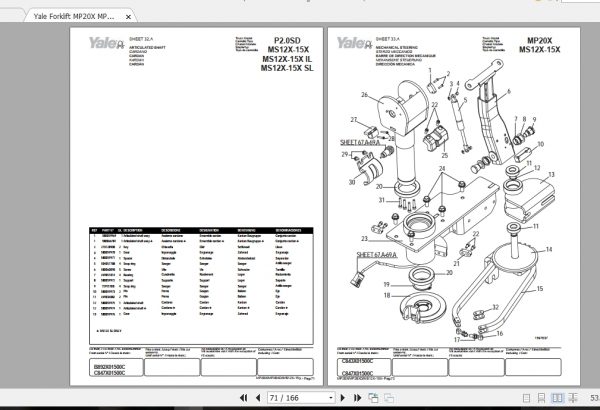
Task: Click the previous view icon
Action: click(x=373, y=398)
